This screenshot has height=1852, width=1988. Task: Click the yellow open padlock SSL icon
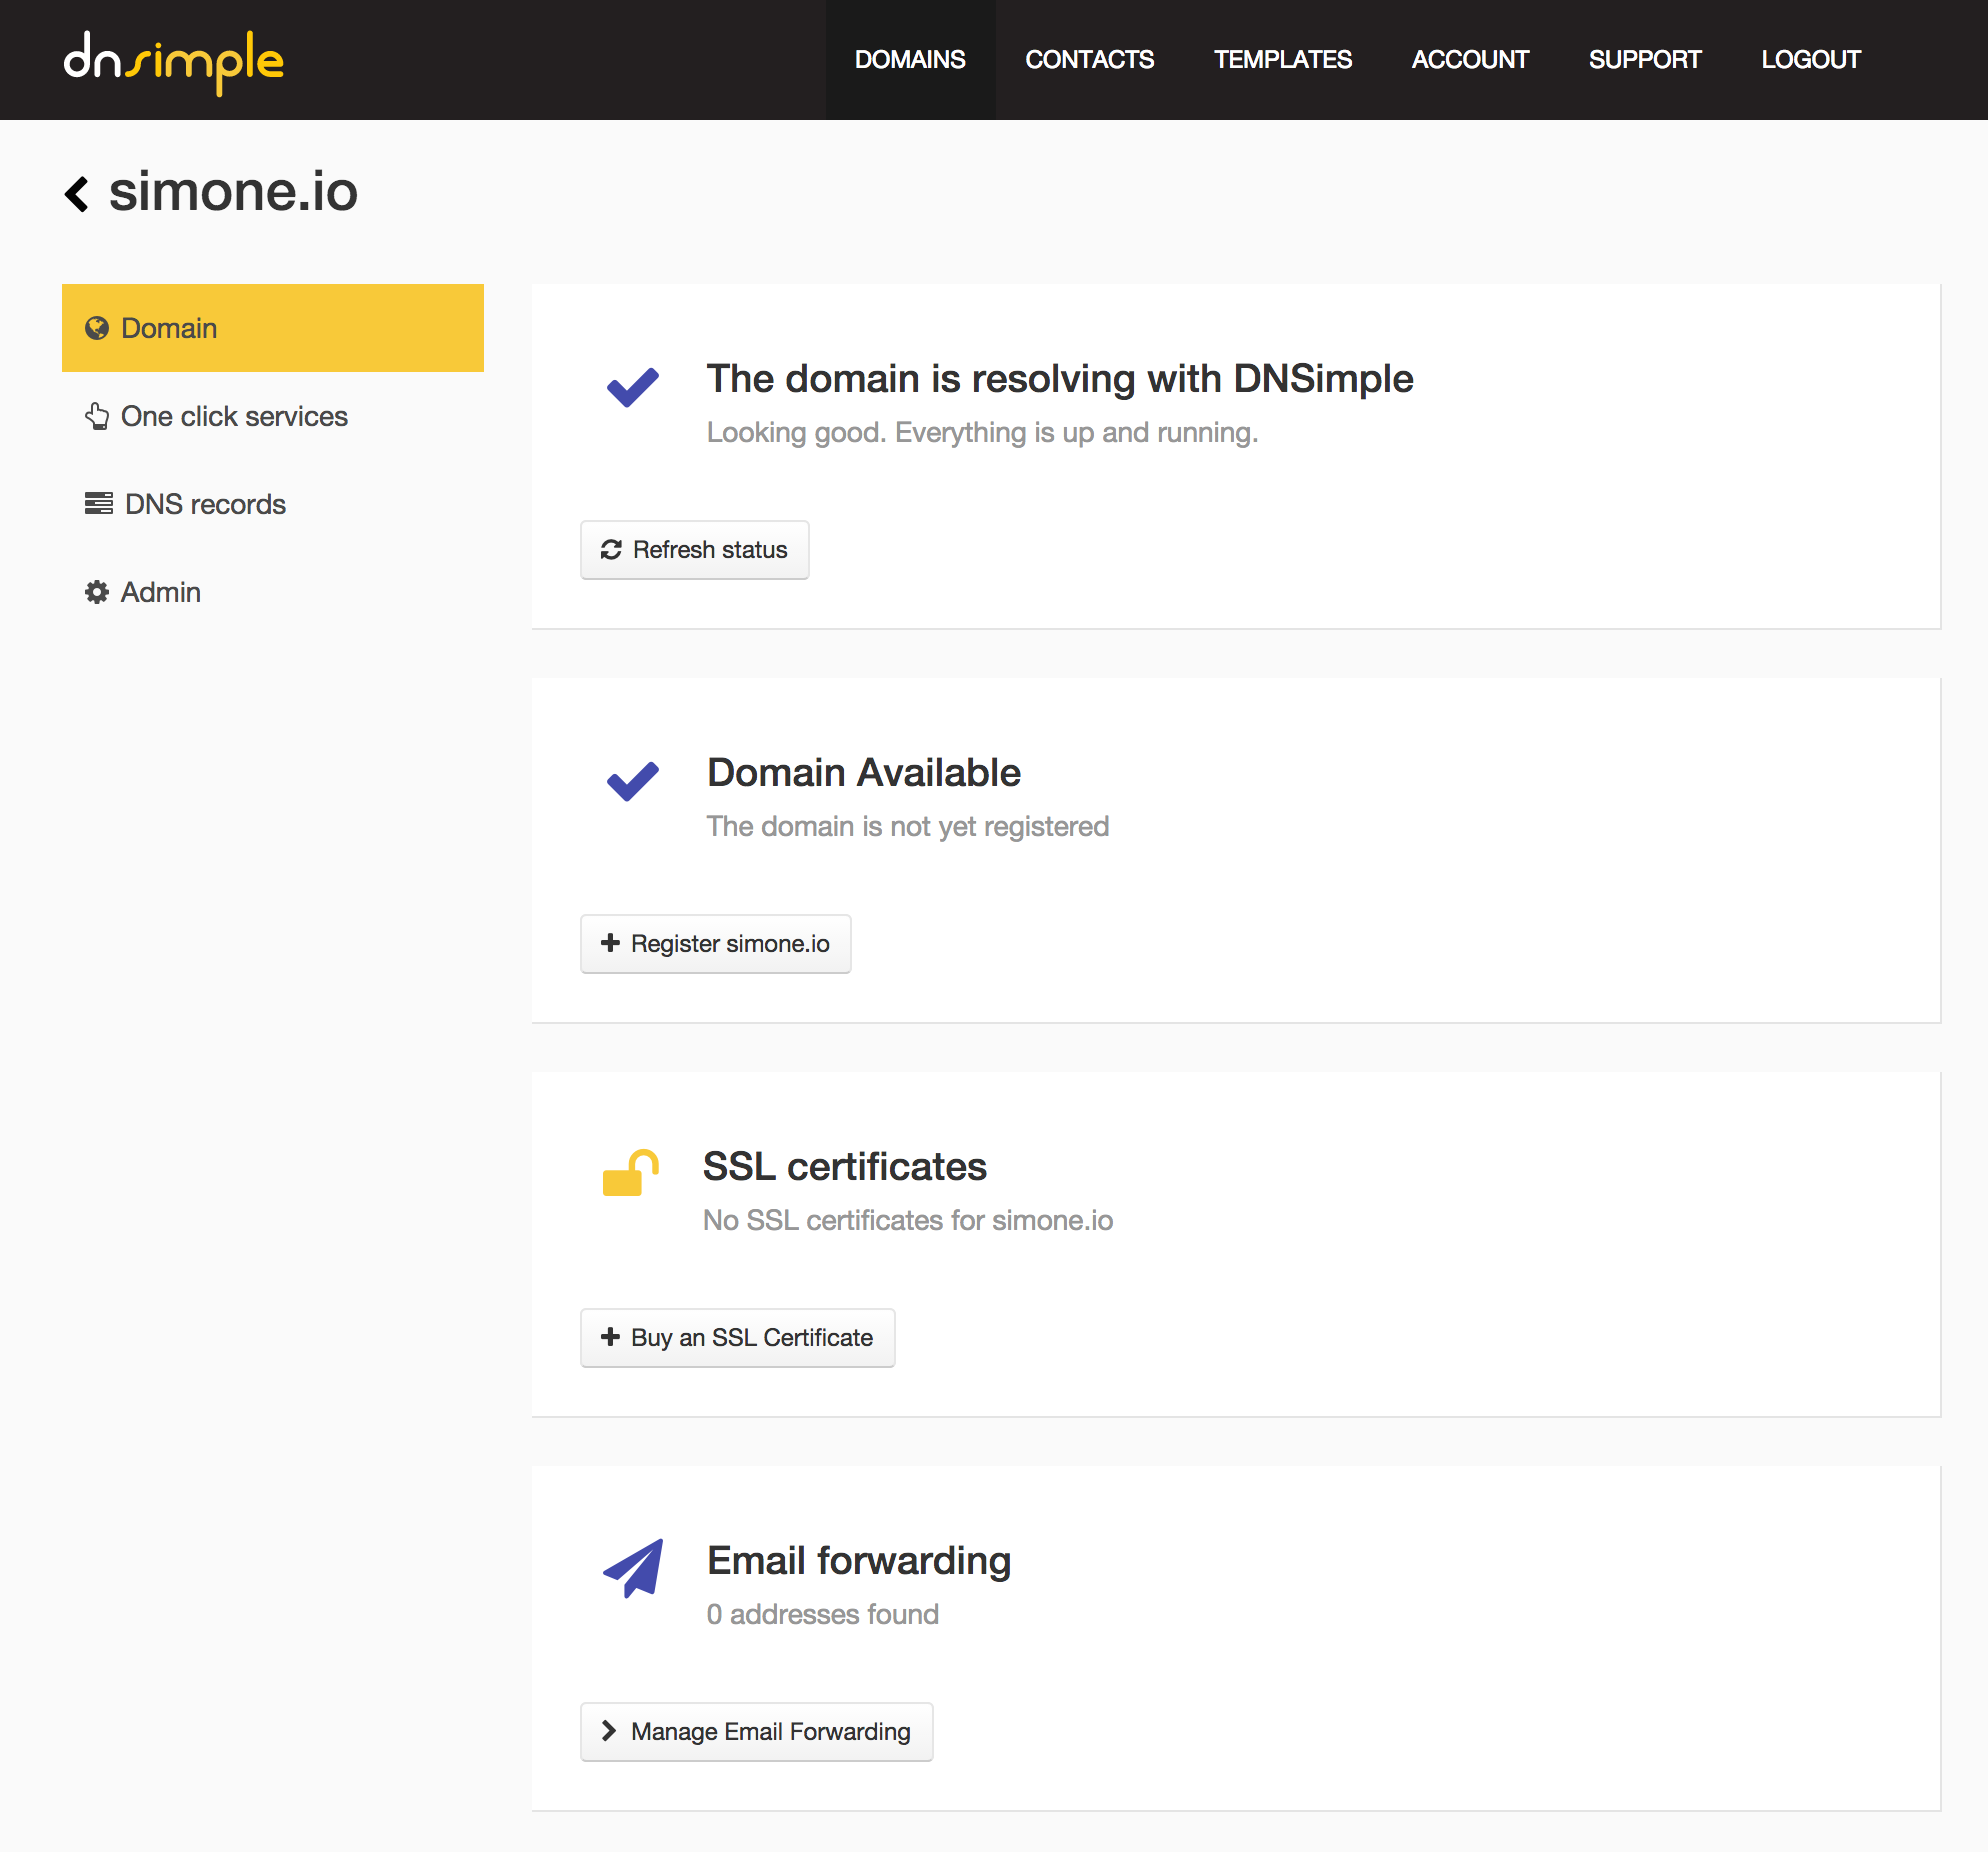tap(631, 1172)
